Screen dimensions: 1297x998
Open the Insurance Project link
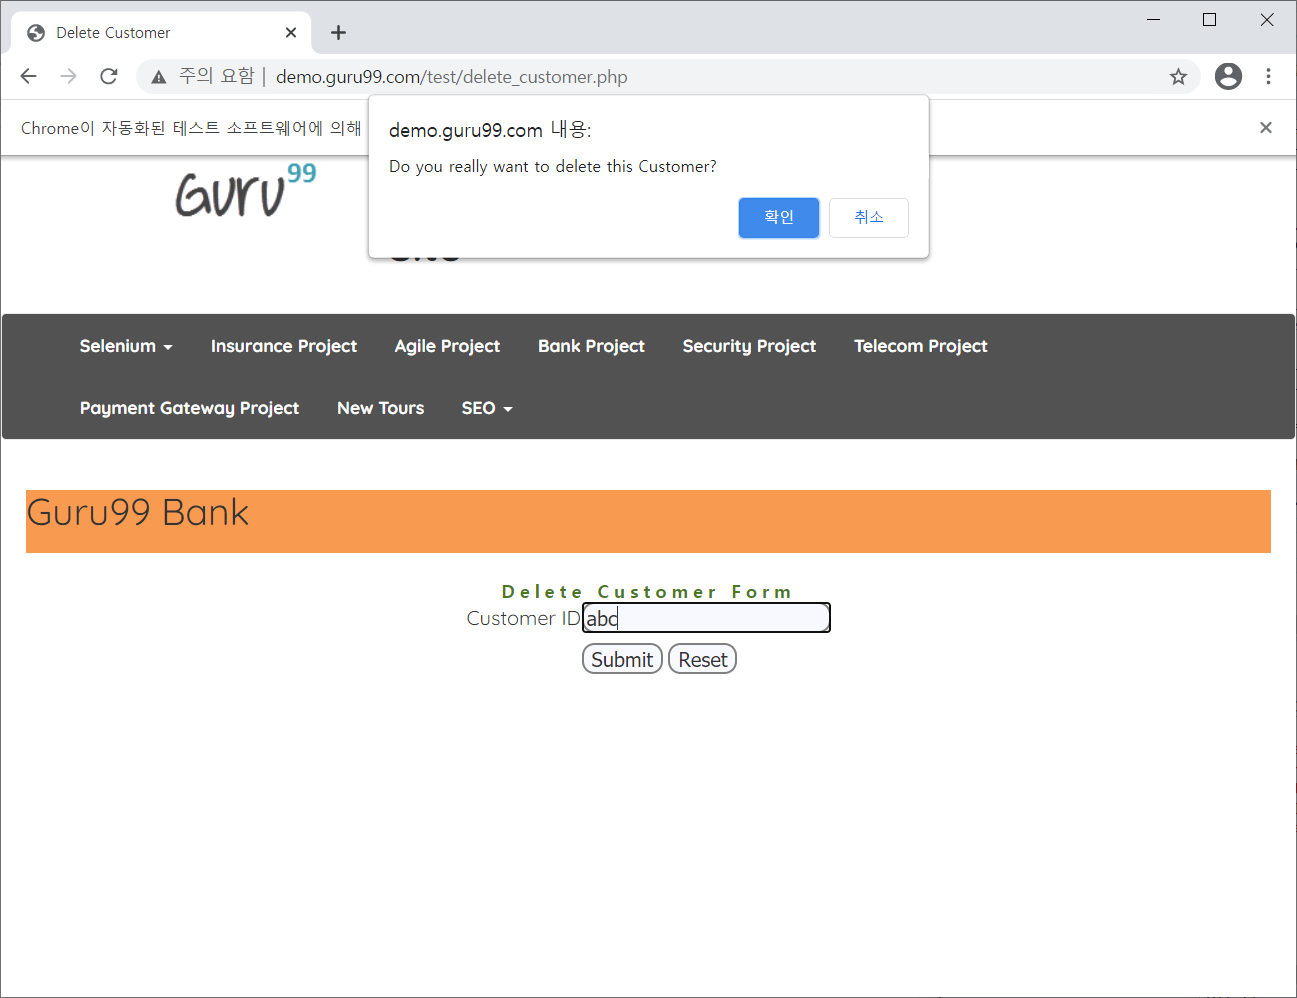[284, 346]
